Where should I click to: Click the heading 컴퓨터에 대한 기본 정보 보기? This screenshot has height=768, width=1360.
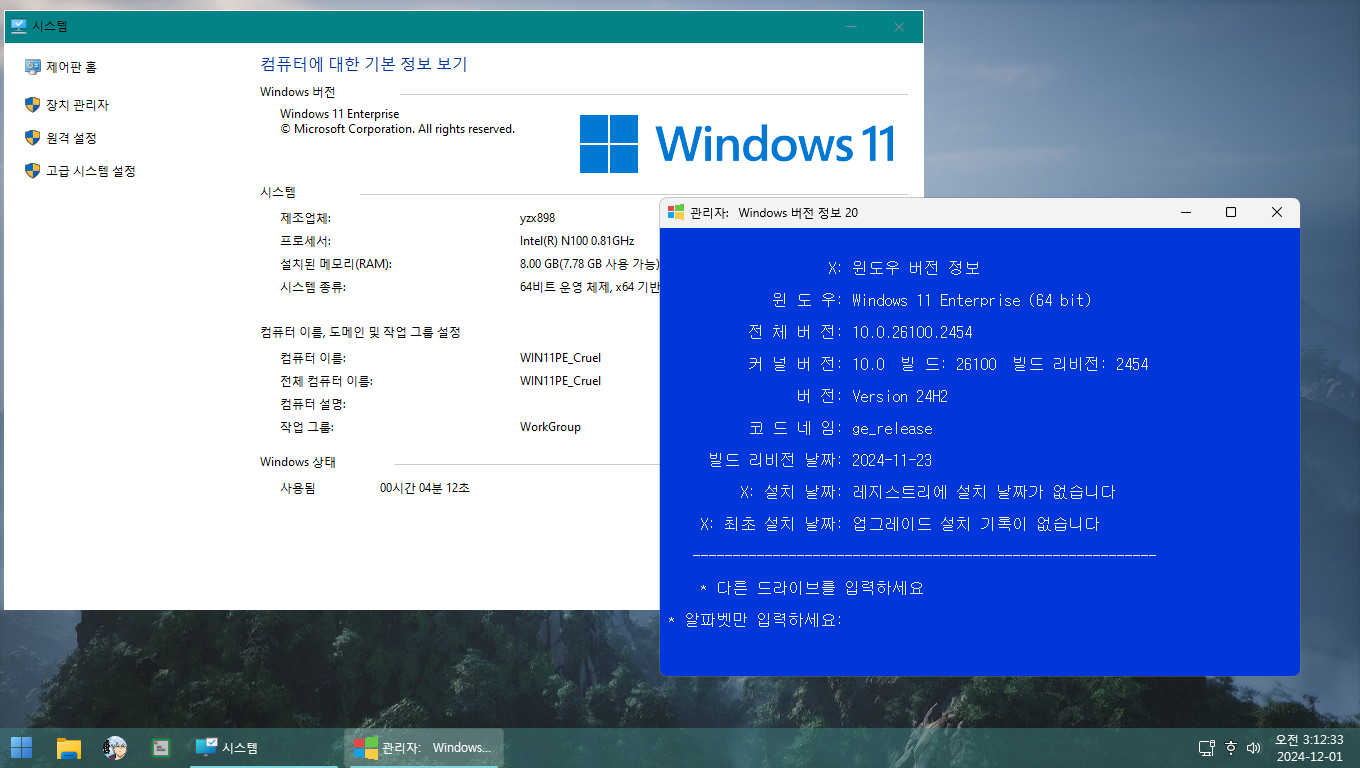(x=364, y=64)
